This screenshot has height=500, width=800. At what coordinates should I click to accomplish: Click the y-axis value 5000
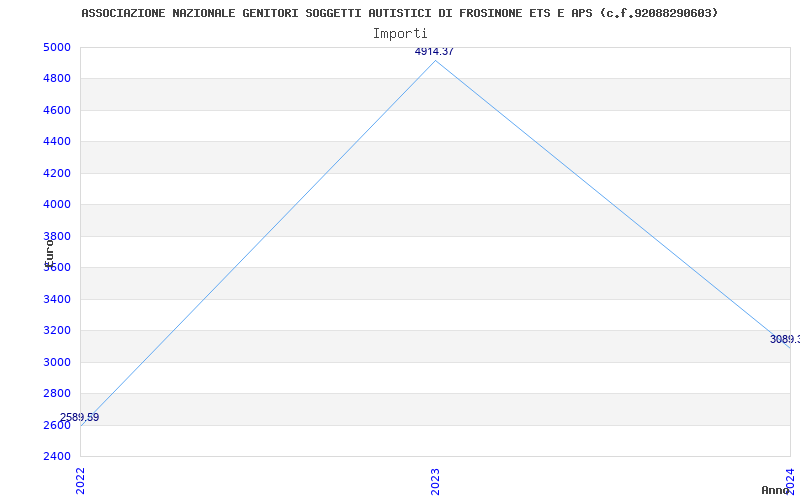click(x=56, y=47)
